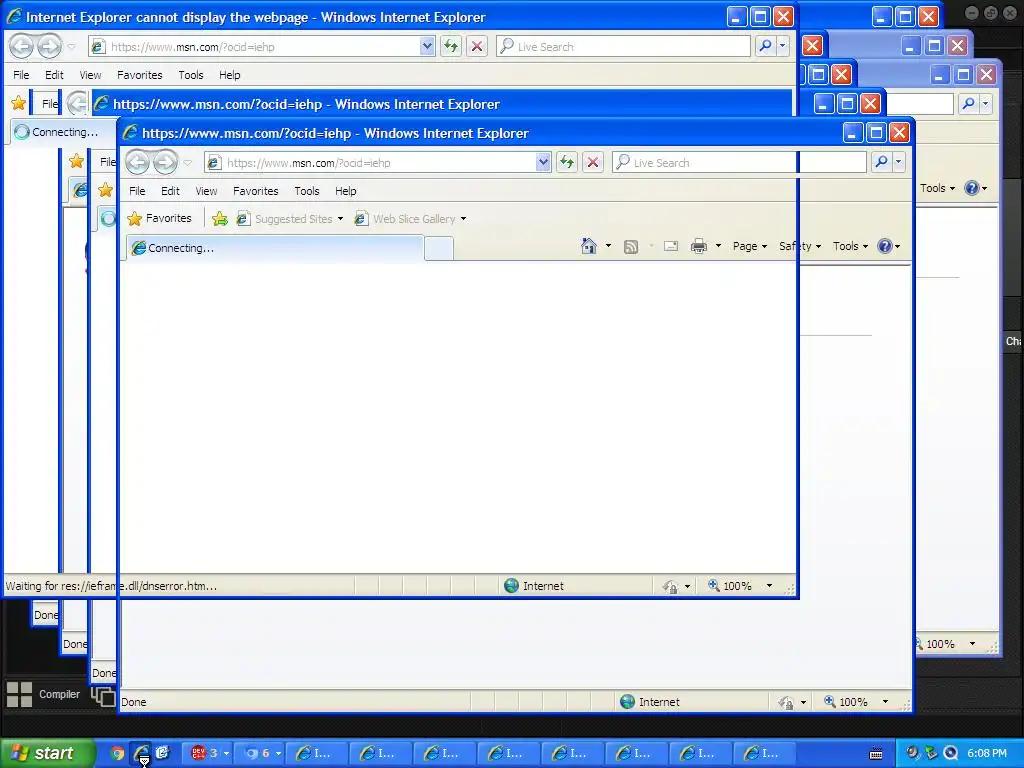This screenshot has width=1024, height=768.
Task: Click search magnifier in 'cannot display the webpage' window
Action: 765,46
